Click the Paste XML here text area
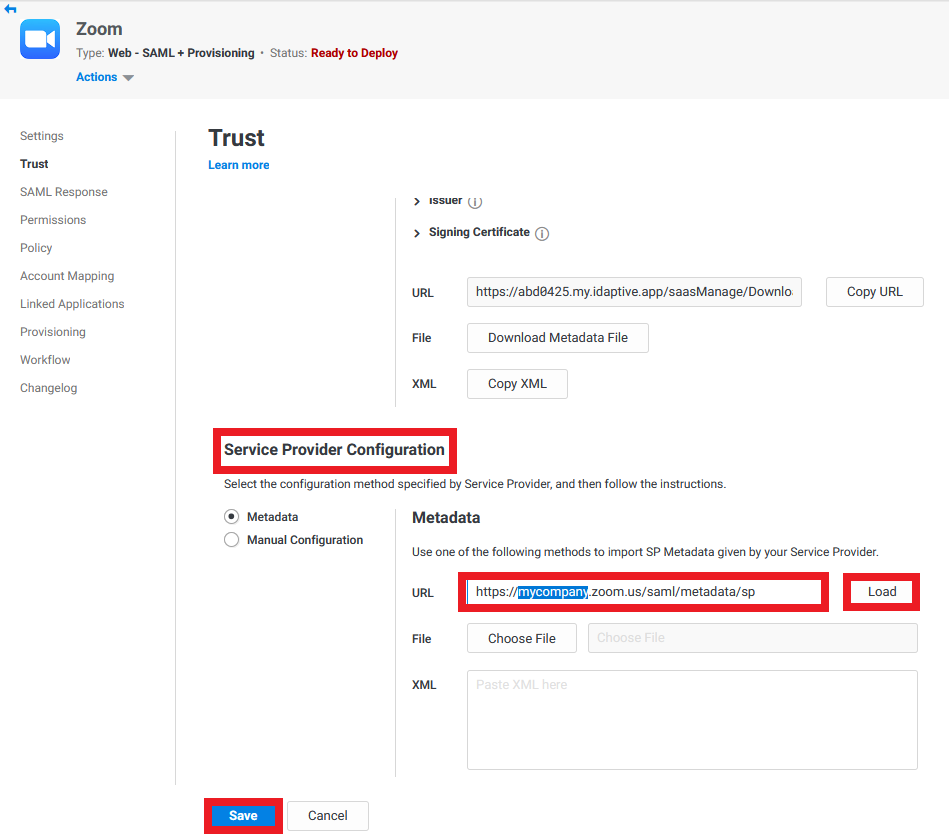Viewport: 949px width, 838px height. click(692, 720)
